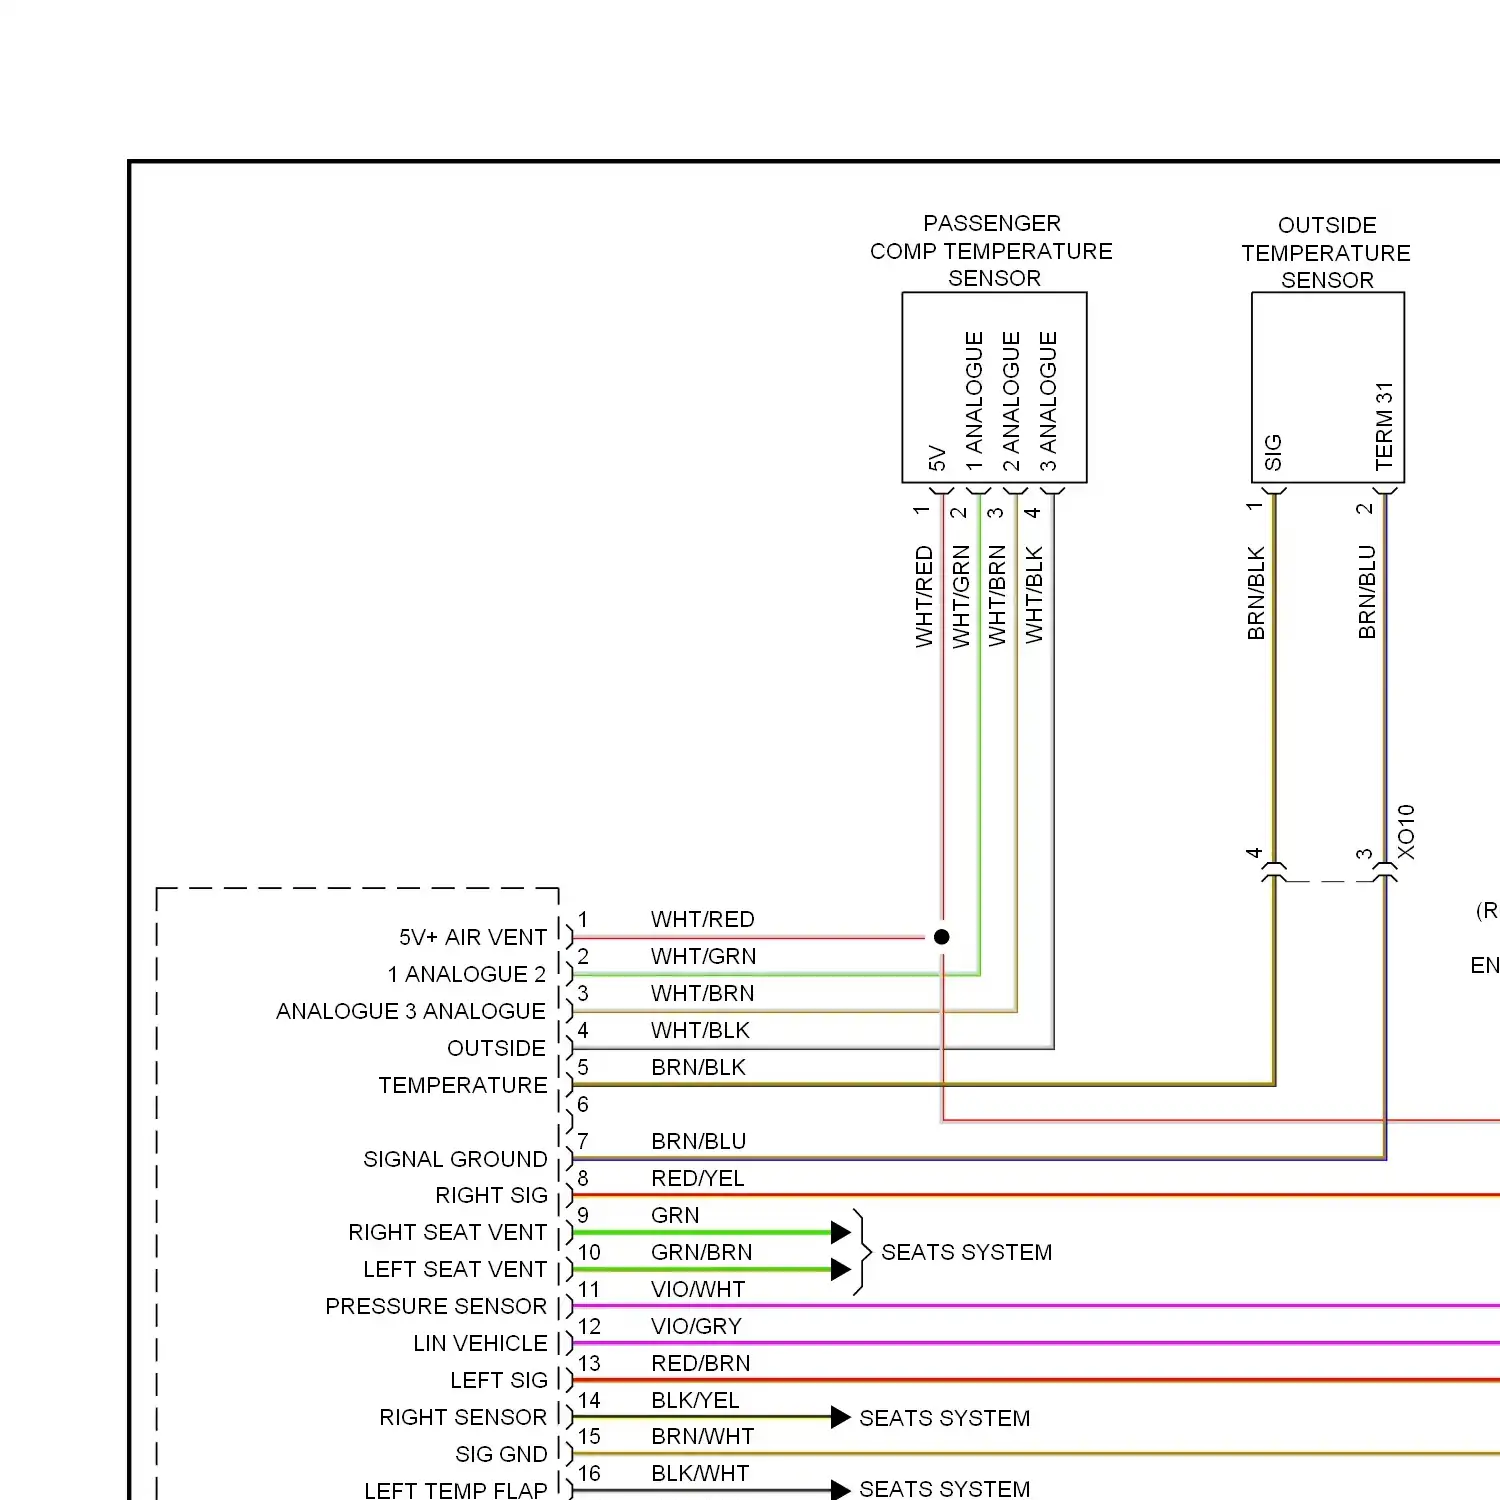
Task: Click the LIN VEHICLE module pin label
Action: pyautogui.click(x=480, y=1343)
